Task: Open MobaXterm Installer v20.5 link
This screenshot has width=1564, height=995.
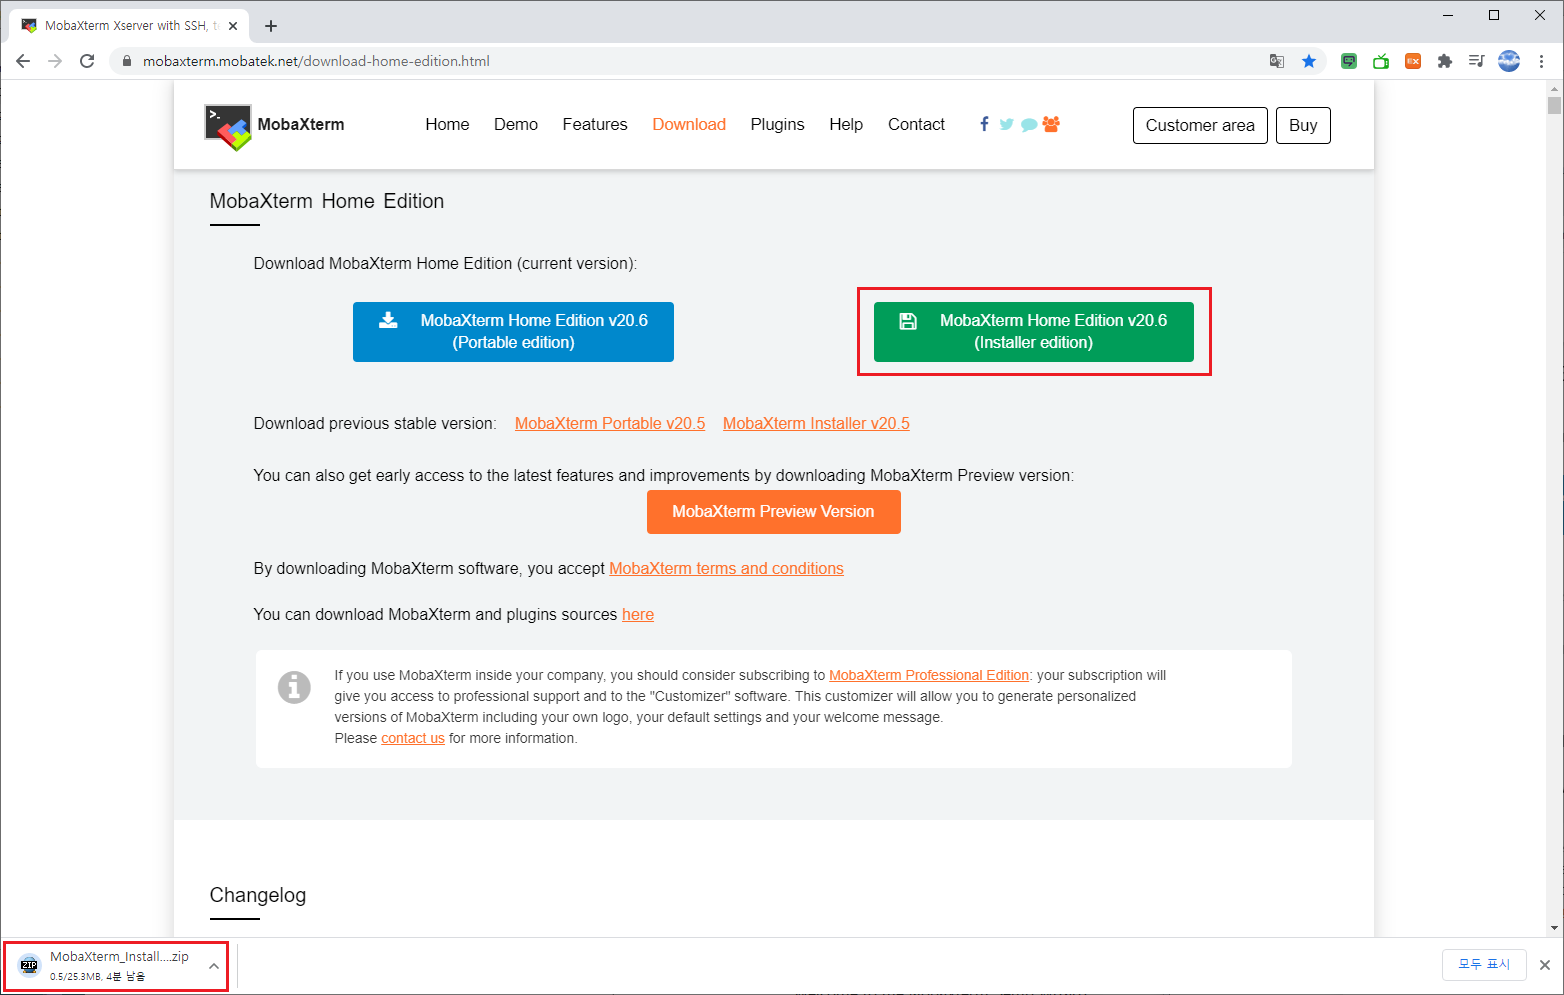Action: [x=816, y=424]
